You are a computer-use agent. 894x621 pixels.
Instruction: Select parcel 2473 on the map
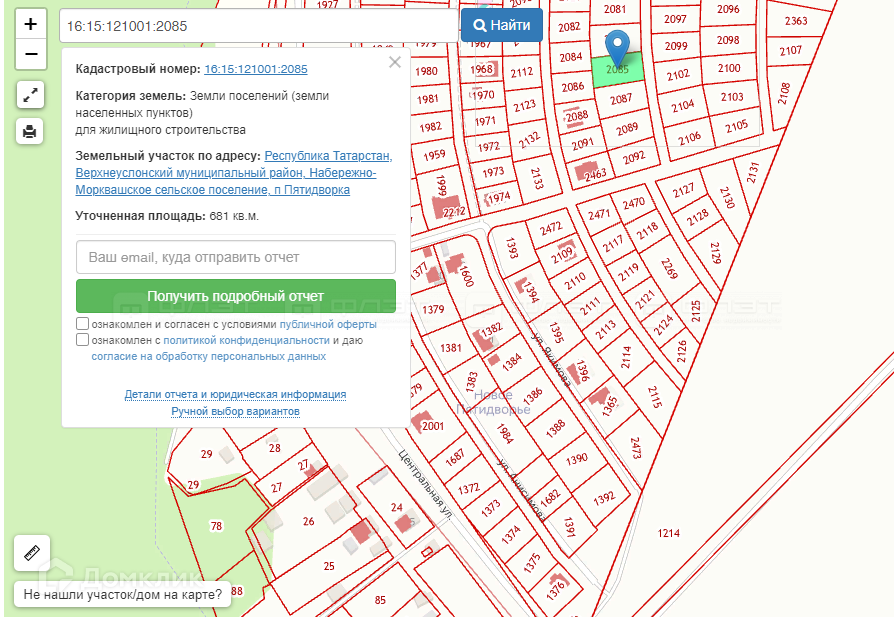[636, 448]
